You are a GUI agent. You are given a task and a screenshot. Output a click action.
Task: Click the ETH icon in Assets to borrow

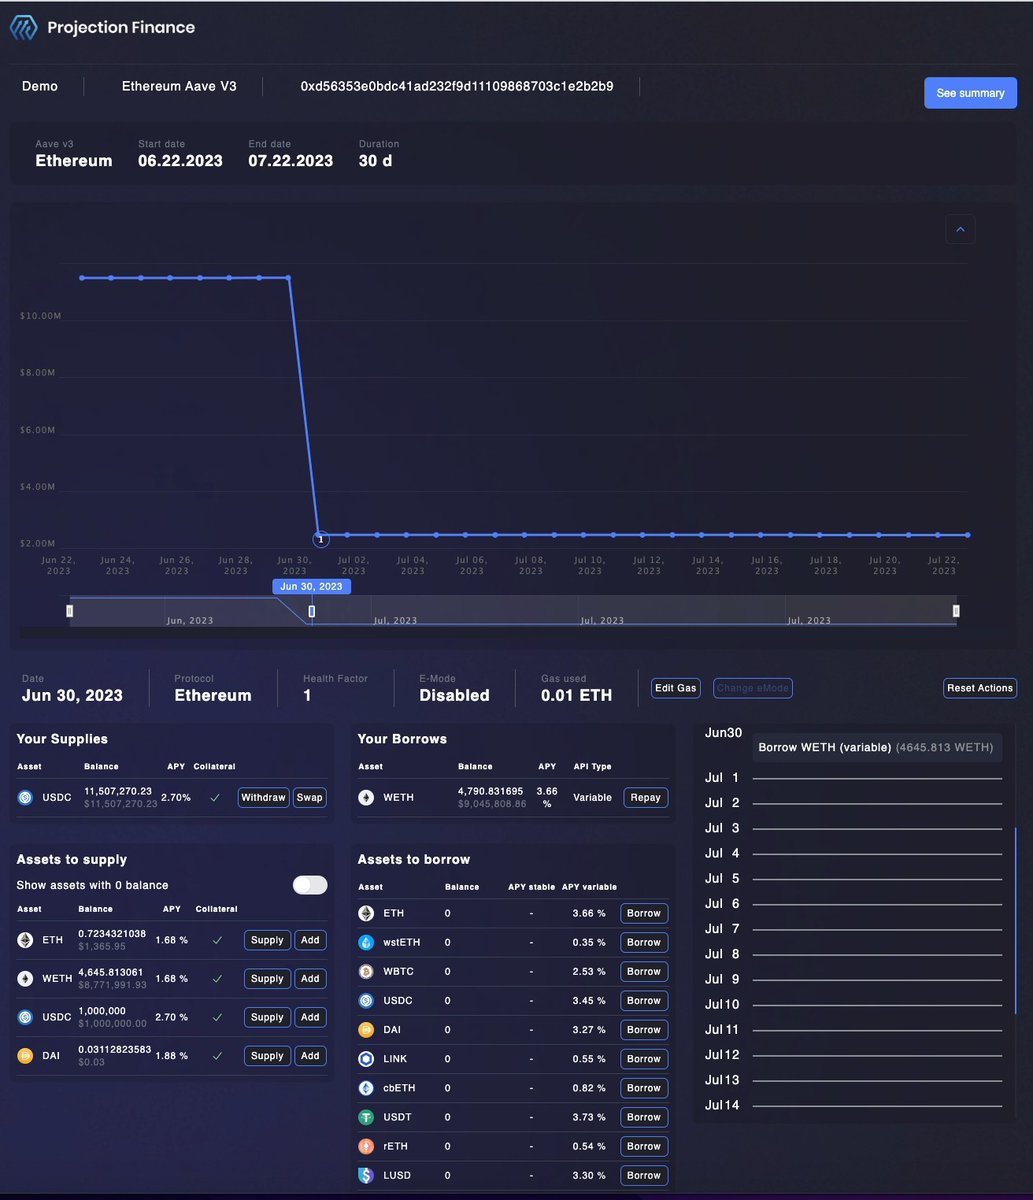point(366,913)
